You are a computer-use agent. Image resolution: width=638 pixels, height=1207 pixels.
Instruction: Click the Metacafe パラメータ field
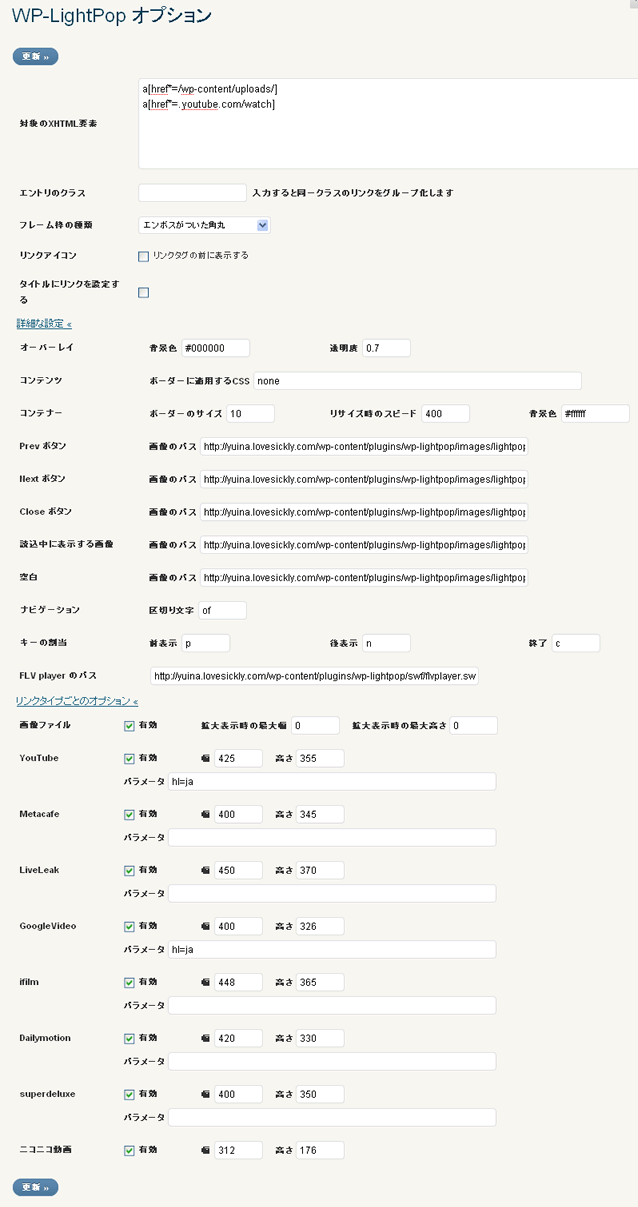332,837
